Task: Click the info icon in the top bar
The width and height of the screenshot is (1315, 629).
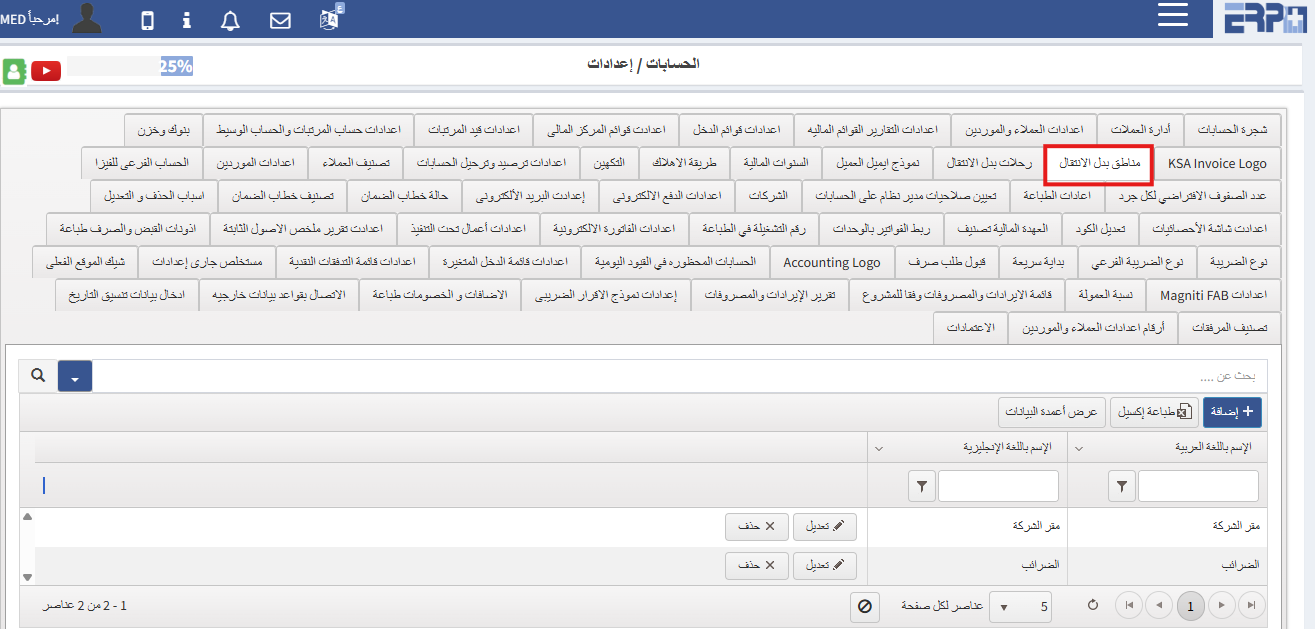Action: (186, 18)
